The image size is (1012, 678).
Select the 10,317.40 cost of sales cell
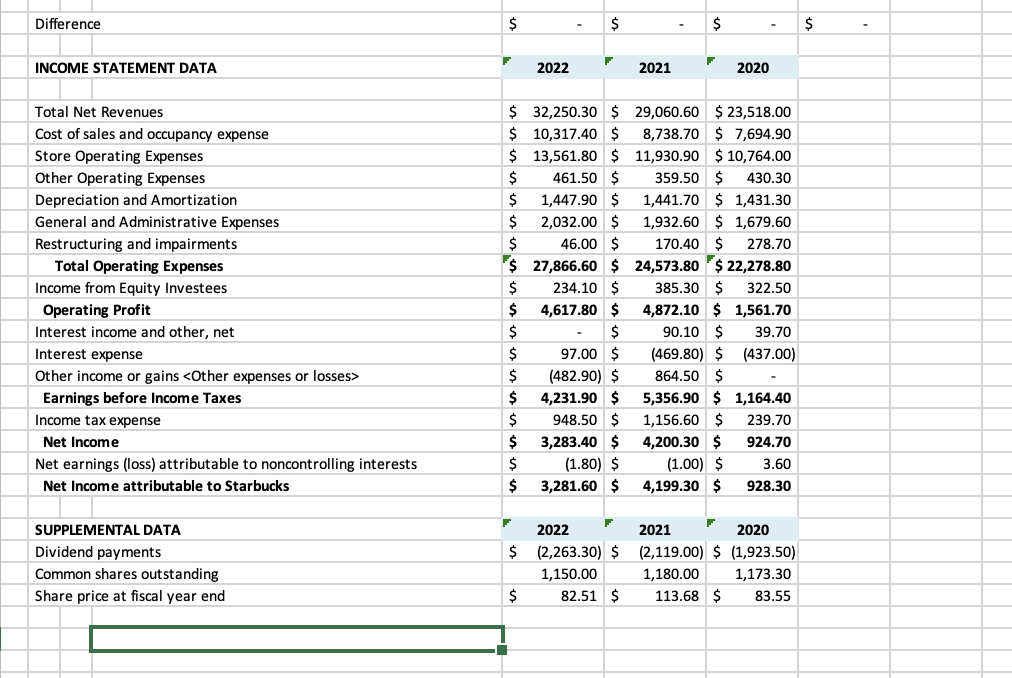point(553,134)
